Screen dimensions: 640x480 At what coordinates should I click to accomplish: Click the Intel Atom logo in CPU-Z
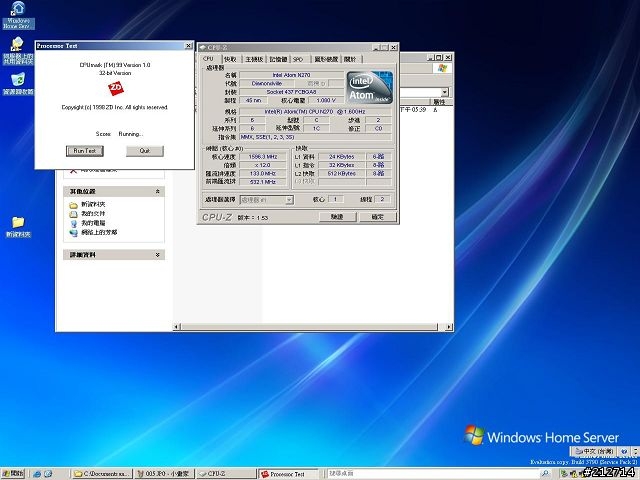pos(368,89)
